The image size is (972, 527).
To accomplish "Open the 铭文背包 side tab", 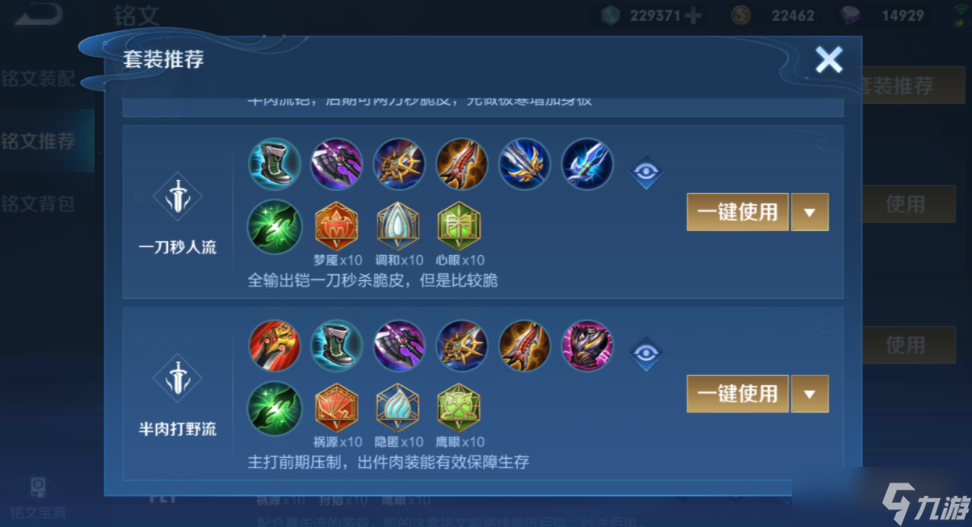I will coord(38,204).
